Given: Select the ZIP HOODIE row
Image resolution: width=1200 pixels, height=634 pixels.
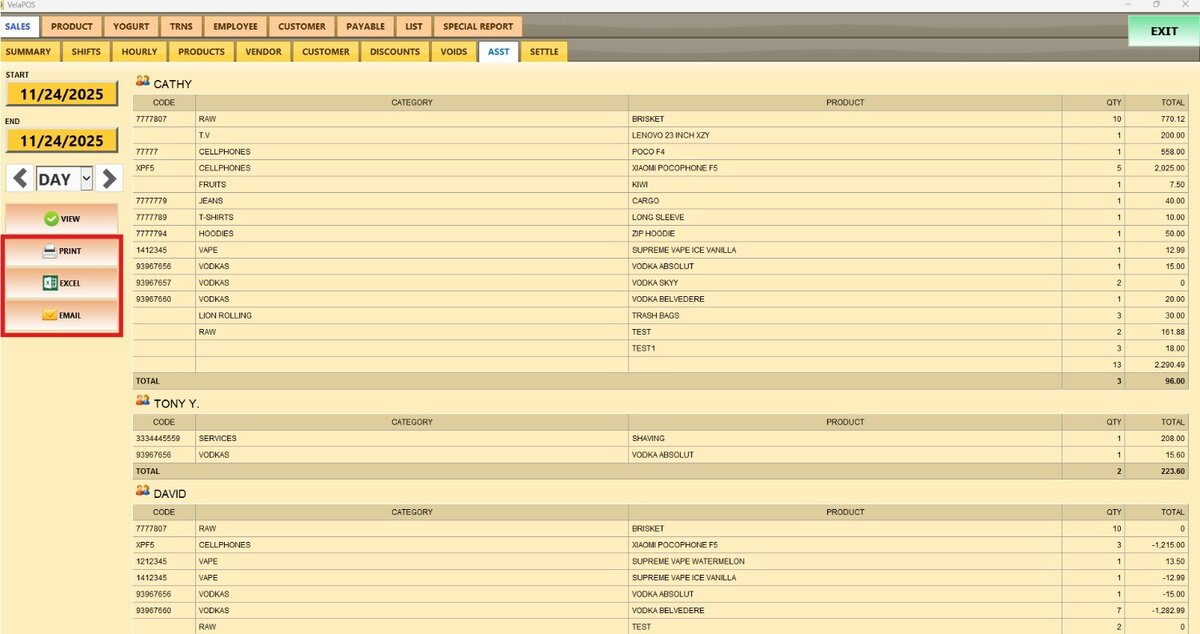Looking at the screenshot, I should tap(659, 233).
